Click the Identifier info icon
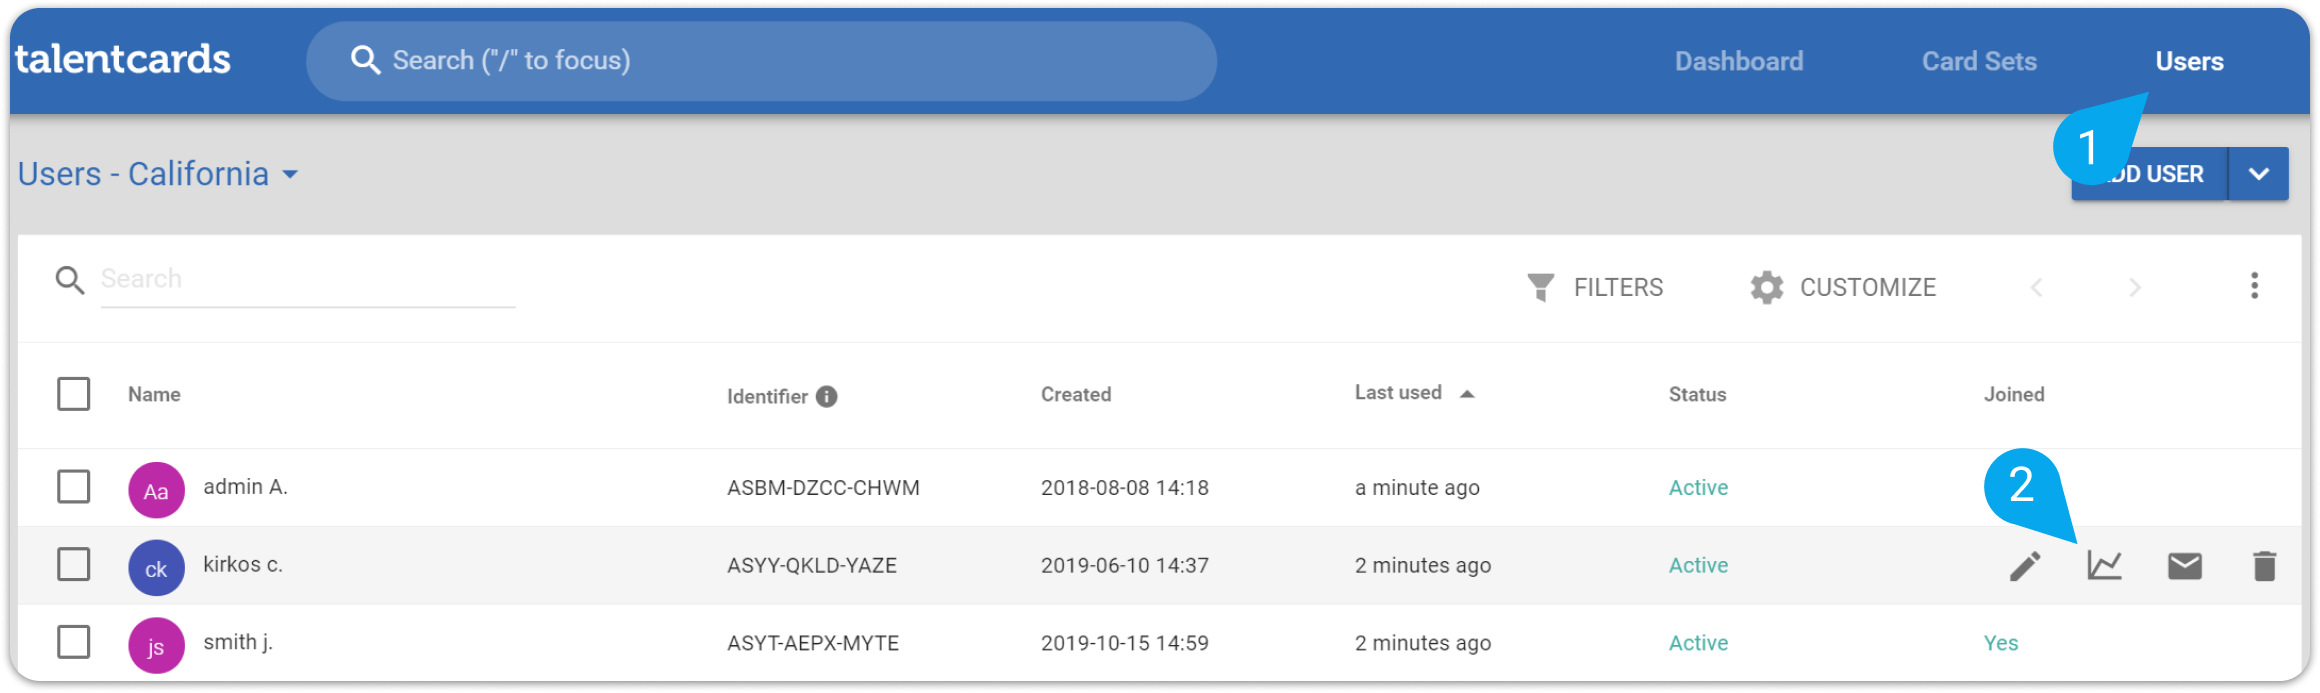The height and width of the screenshot is (693, 2320). pyautogui.click(x=826, y=397)
